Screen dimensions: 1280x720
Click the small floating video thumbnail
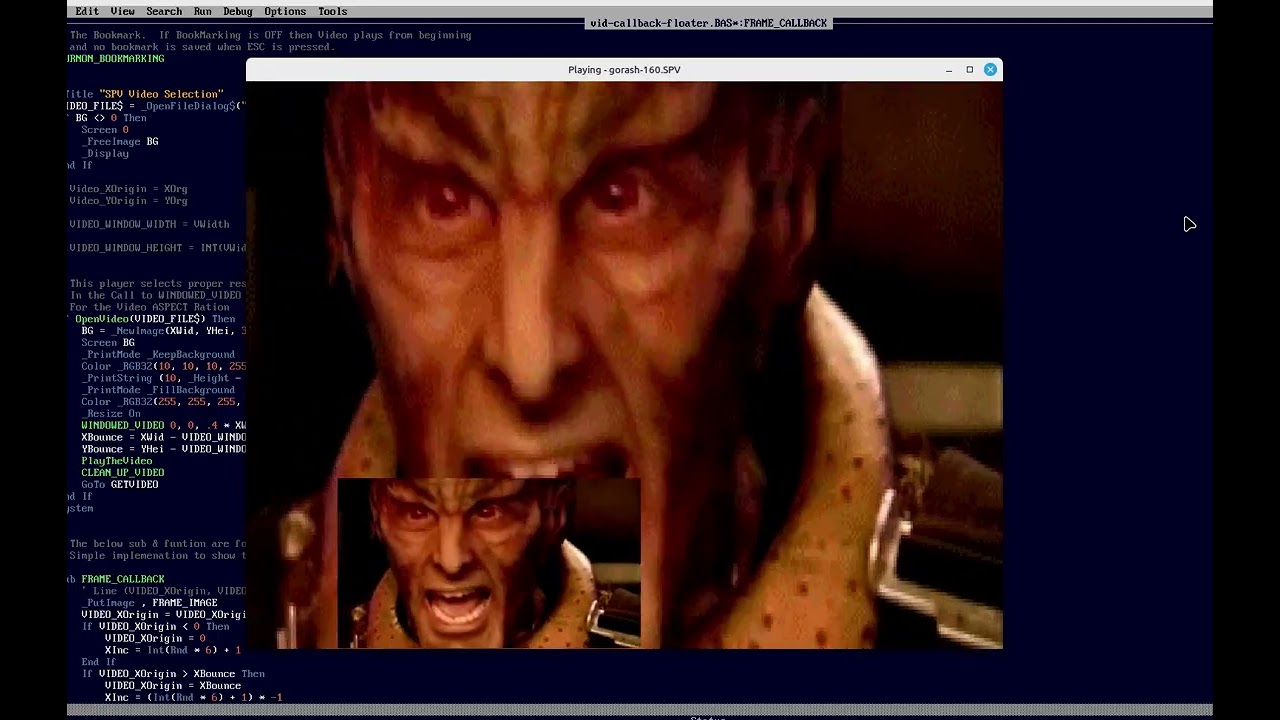[x=489, y=563]
